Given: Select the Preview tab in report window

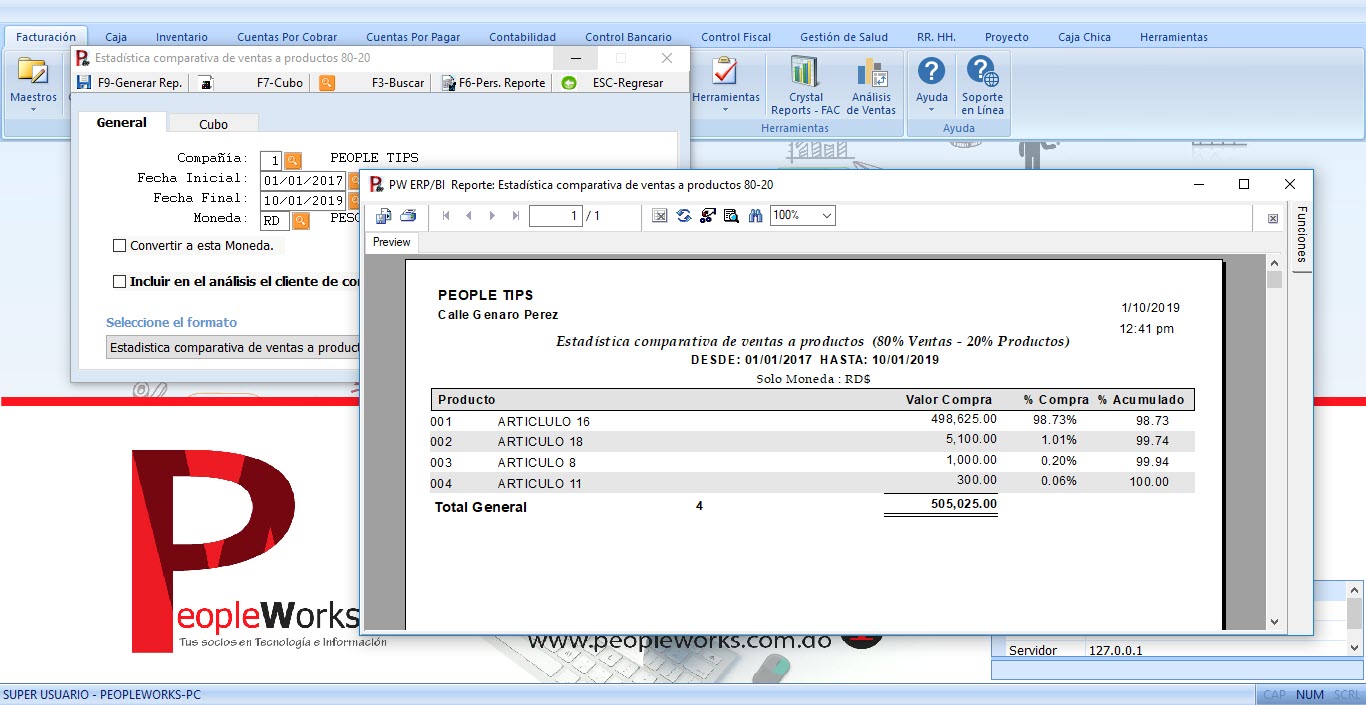Looking at the screenshot, I should click(x=392, y=242).
